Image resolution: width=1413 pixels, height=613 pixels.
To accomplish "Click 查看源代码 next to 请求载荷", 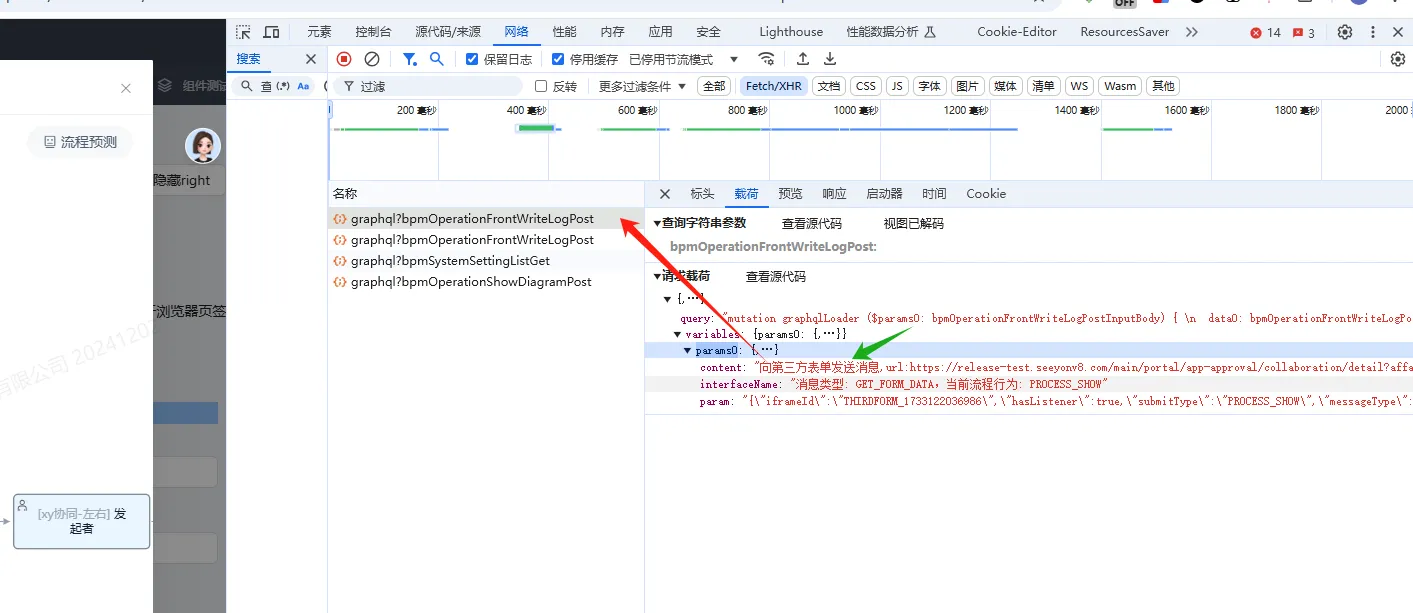I will [x=775, y=276].
